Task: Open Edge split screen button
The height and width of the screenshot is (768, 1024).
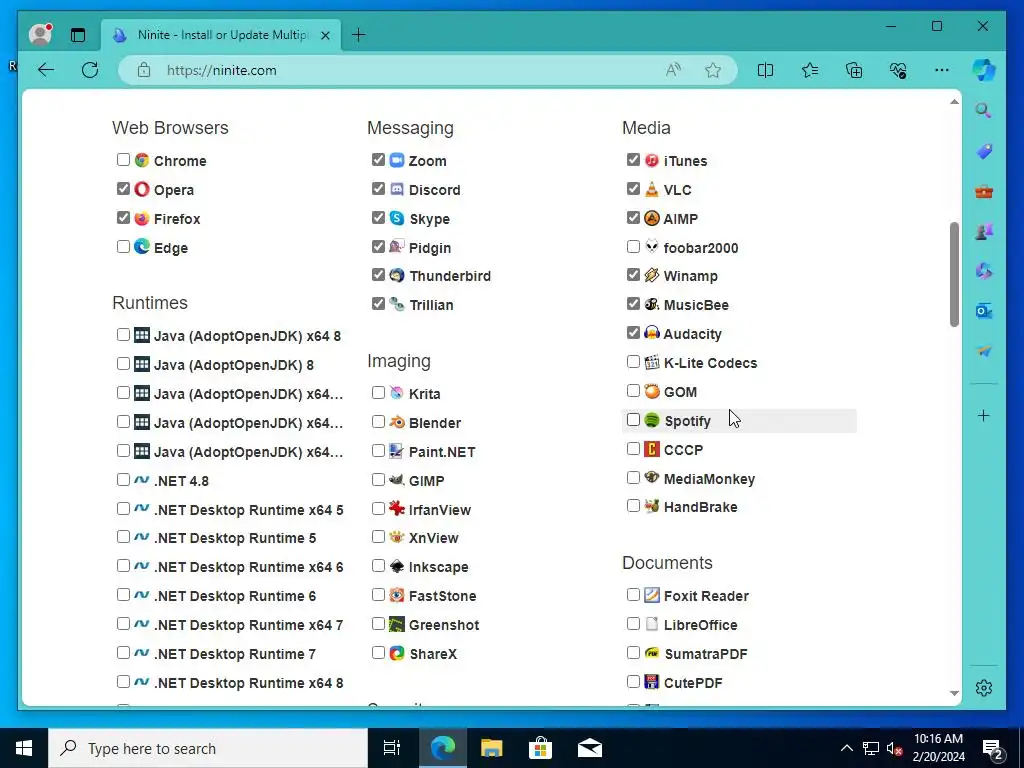Action: pyautogui.click(x=765, y=70)
